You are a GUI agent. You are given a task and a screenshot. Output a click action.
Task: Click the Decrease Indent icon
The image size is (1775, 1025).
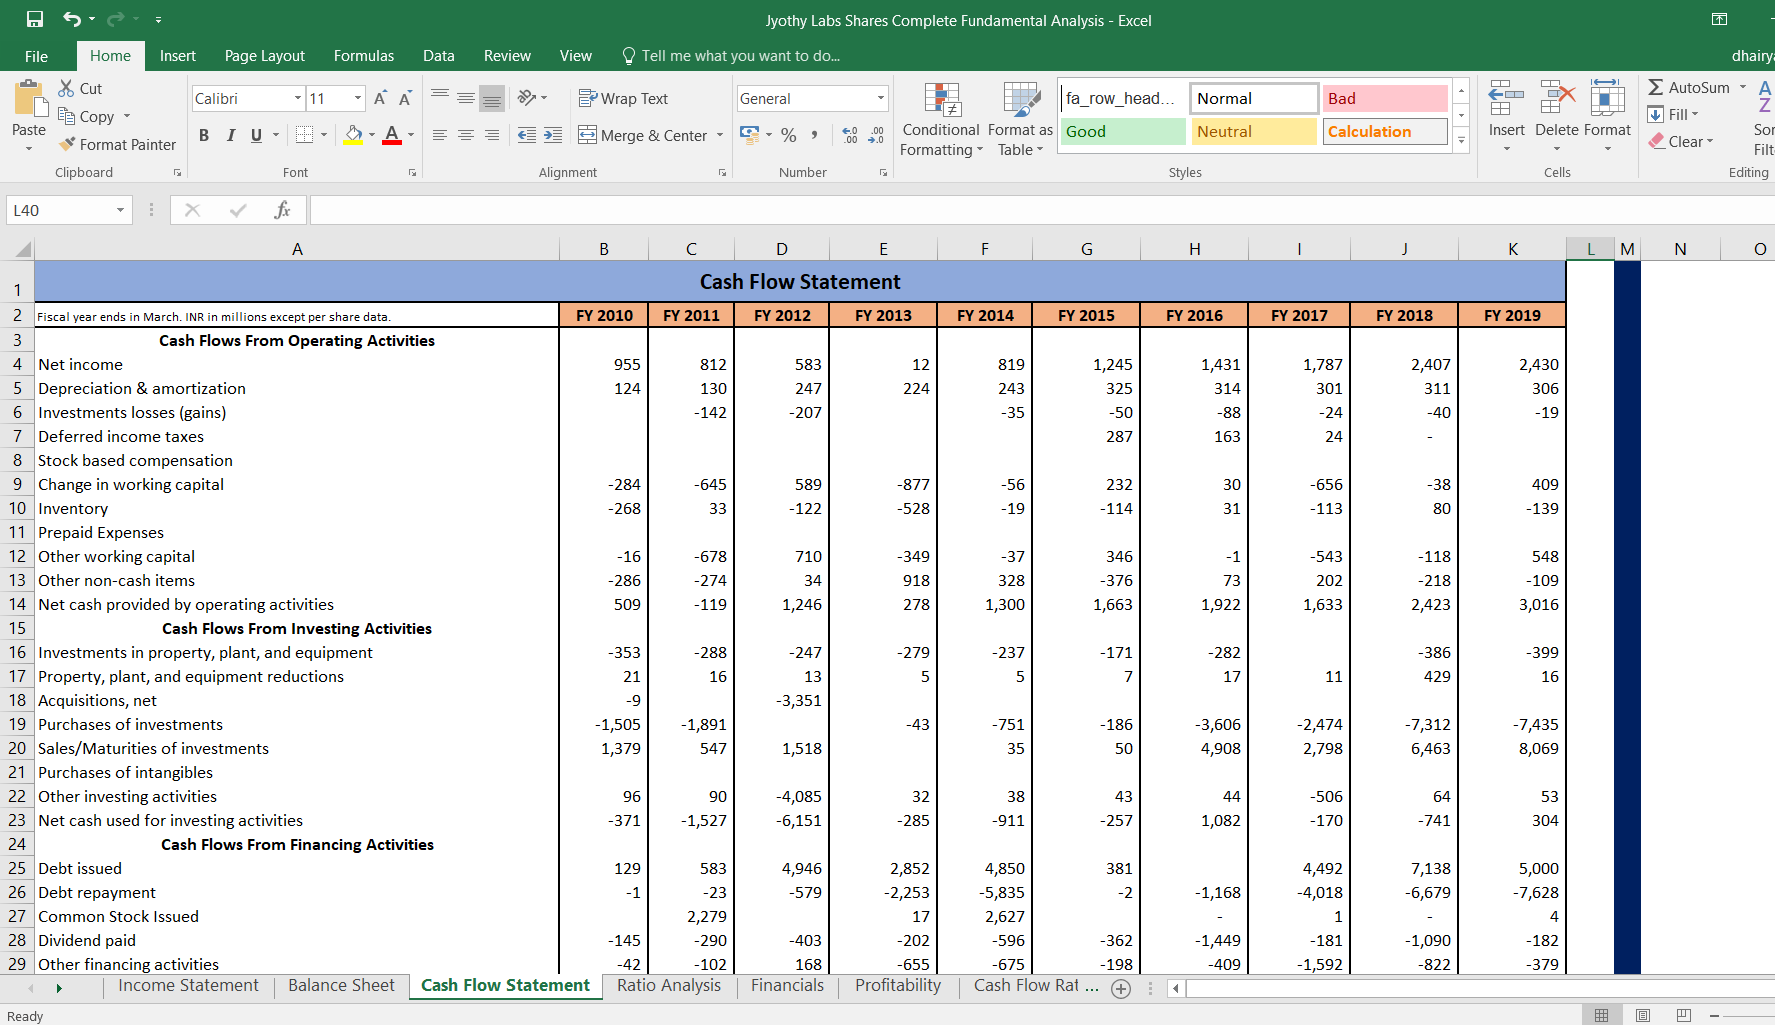coord(527,135)
